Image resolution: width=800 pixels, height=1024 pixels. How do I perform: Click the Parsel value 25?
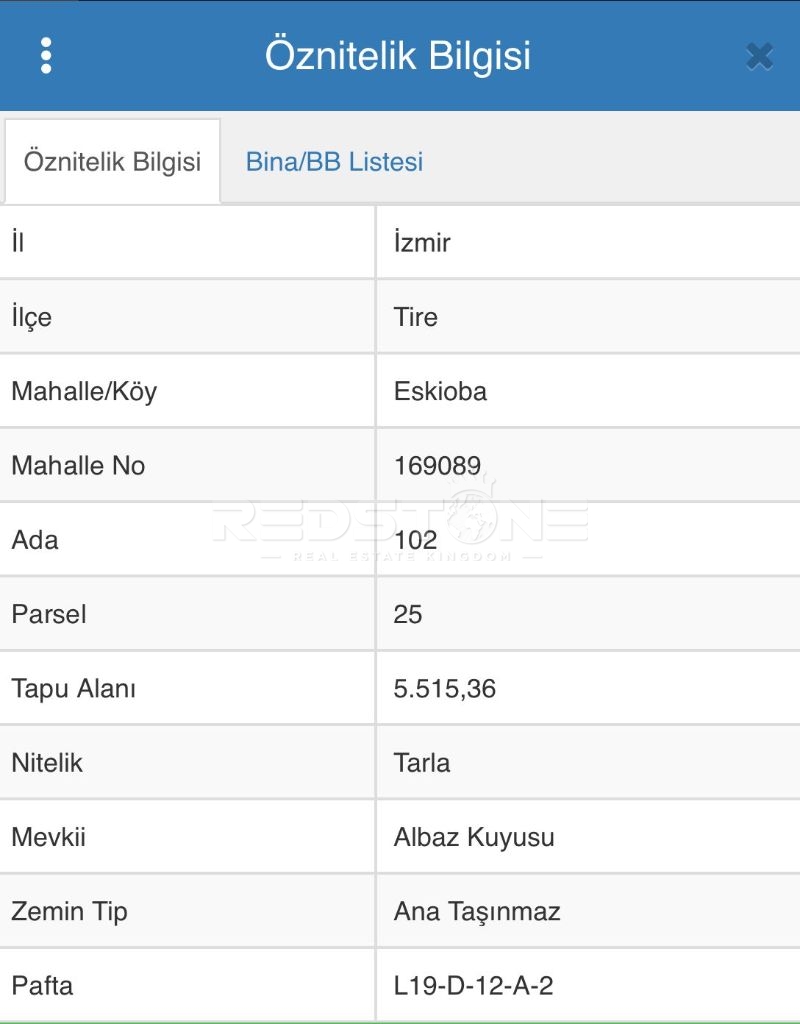point(408,615)
